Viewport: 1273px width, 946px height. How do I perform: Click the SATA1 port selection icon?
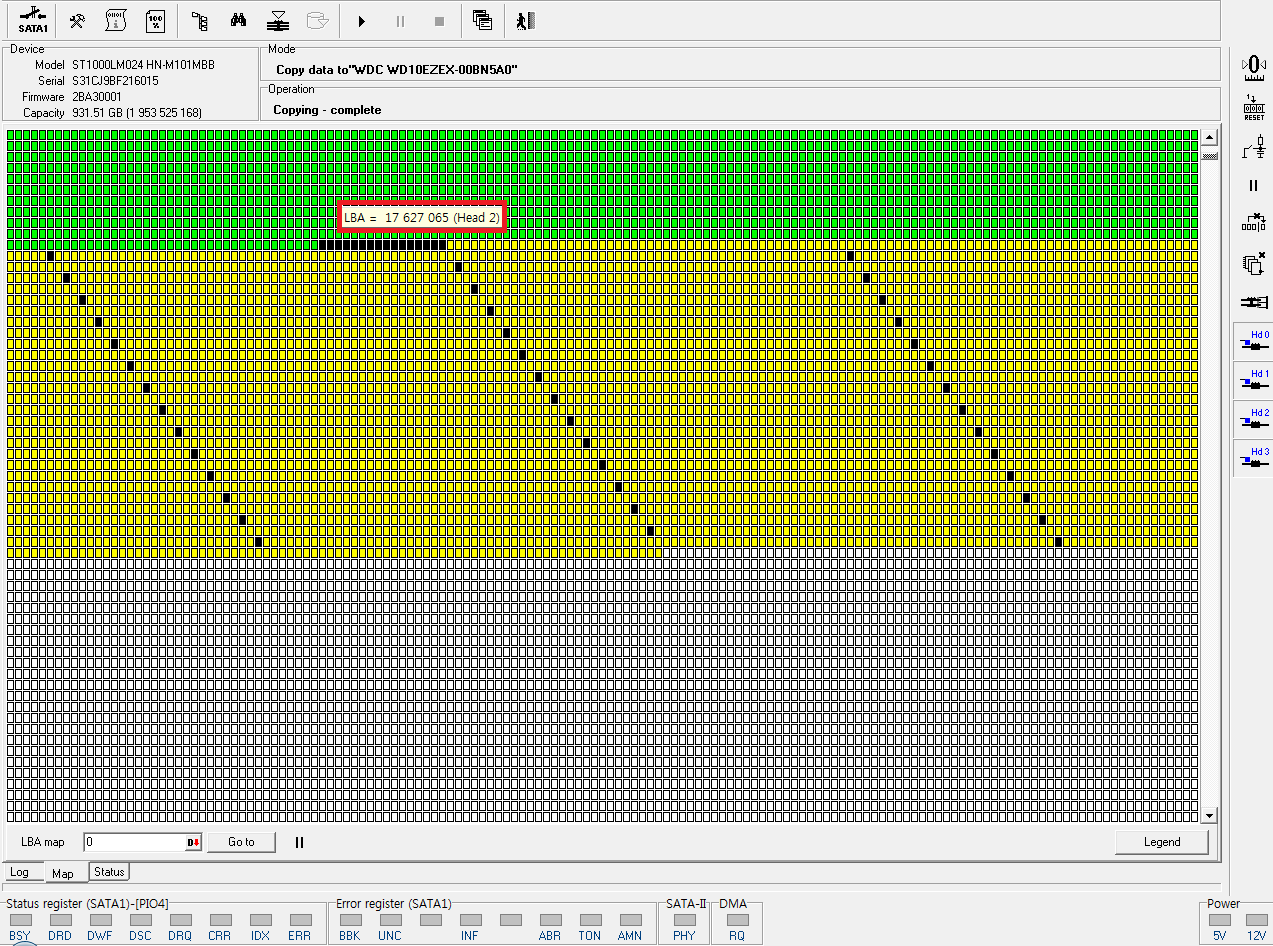click(x=33, y=19)
